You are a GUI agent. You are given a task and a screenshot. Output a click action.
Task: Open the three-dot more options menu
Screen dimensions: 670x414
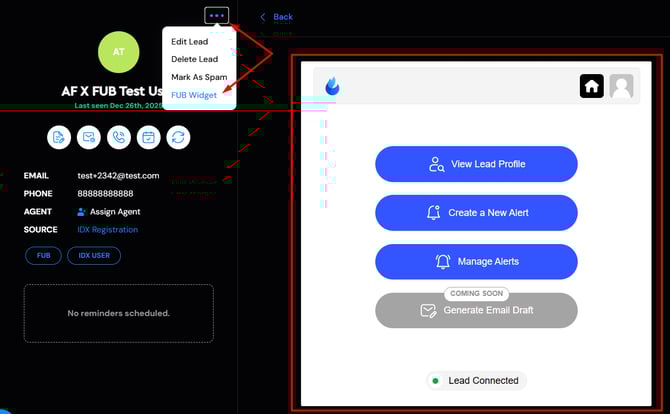(x=217, y=15)
